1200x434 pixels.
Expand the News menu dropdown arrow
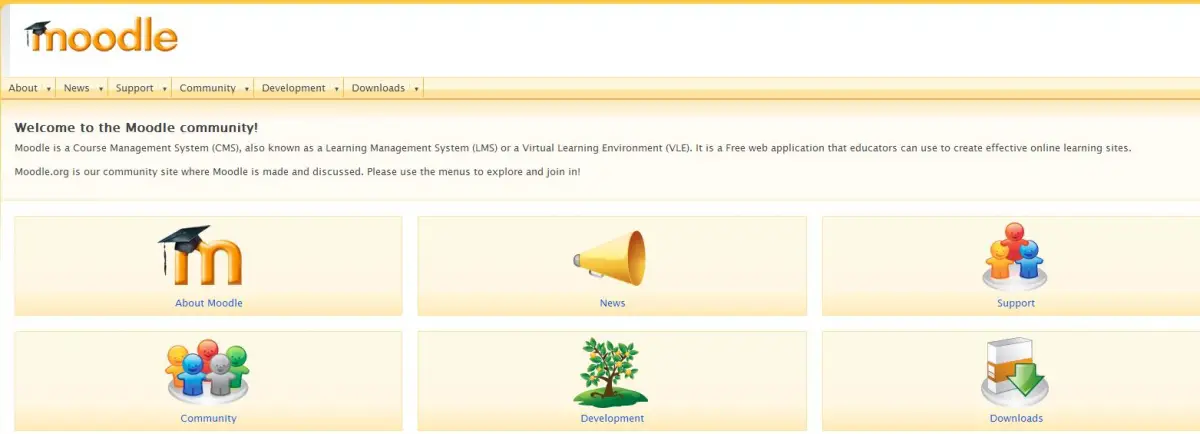tap(100, 89)
